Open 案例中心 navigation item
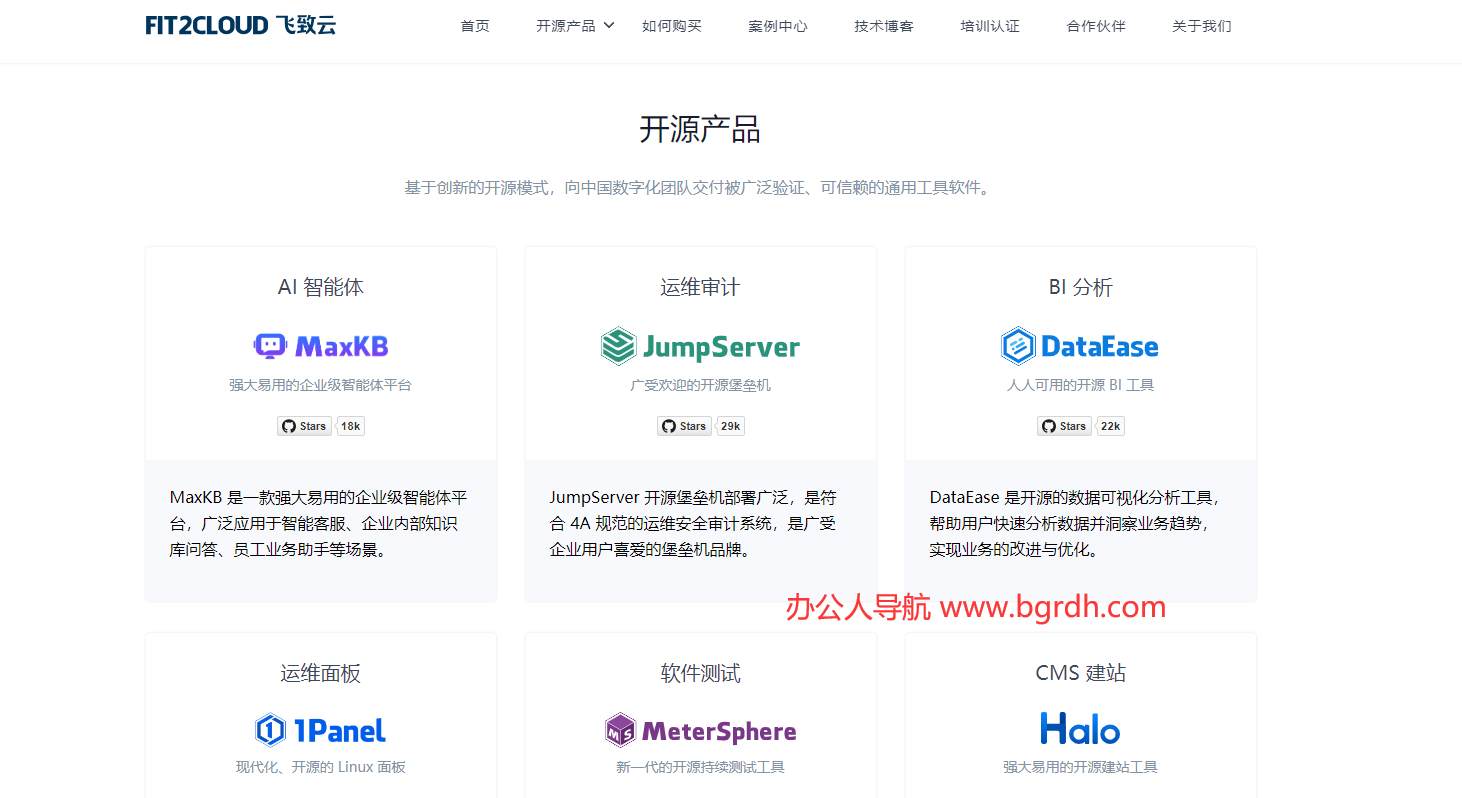 [x=778, y=26]
